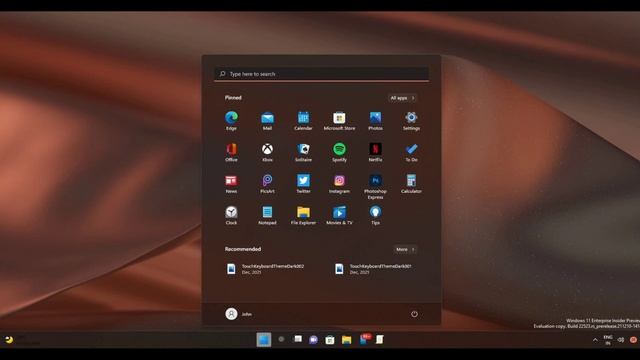Switch the ENG input language indicator
Viewport: 640px width, 360px height.
pos(608,340)
